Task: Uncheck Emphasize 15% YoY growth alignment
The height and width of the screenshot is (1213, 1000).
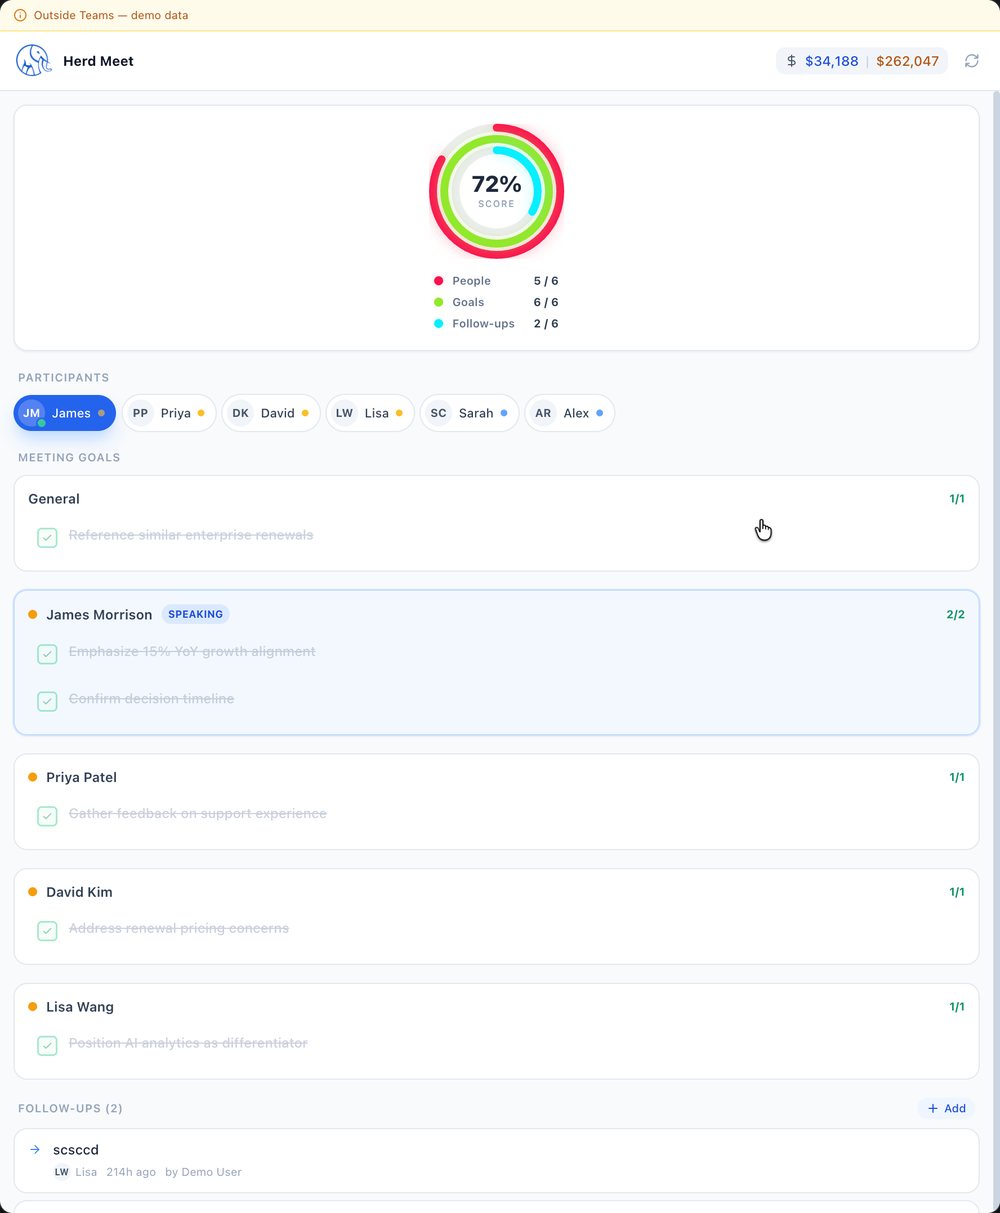Action: click(47, 653)
